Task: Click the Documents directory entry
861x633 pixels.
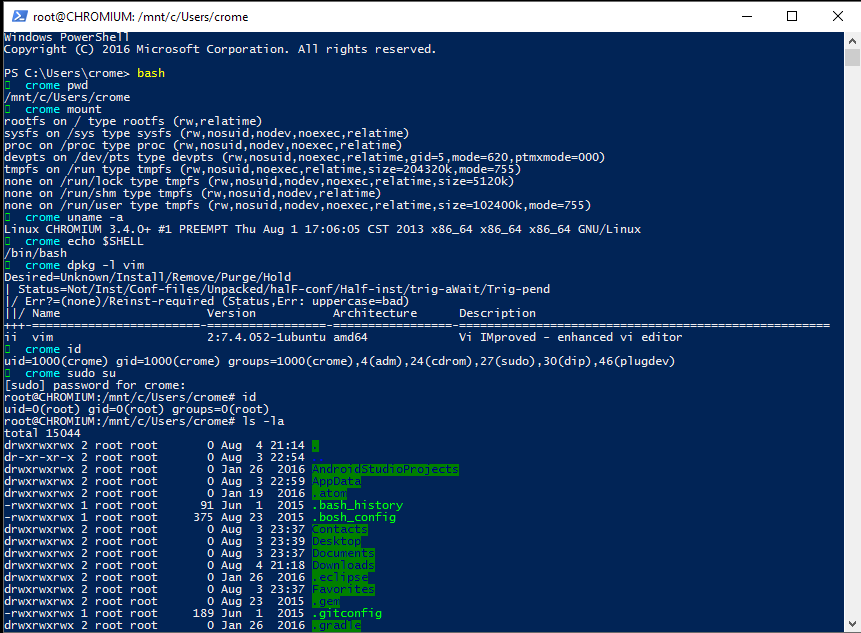Action: [x=343, y=553]
